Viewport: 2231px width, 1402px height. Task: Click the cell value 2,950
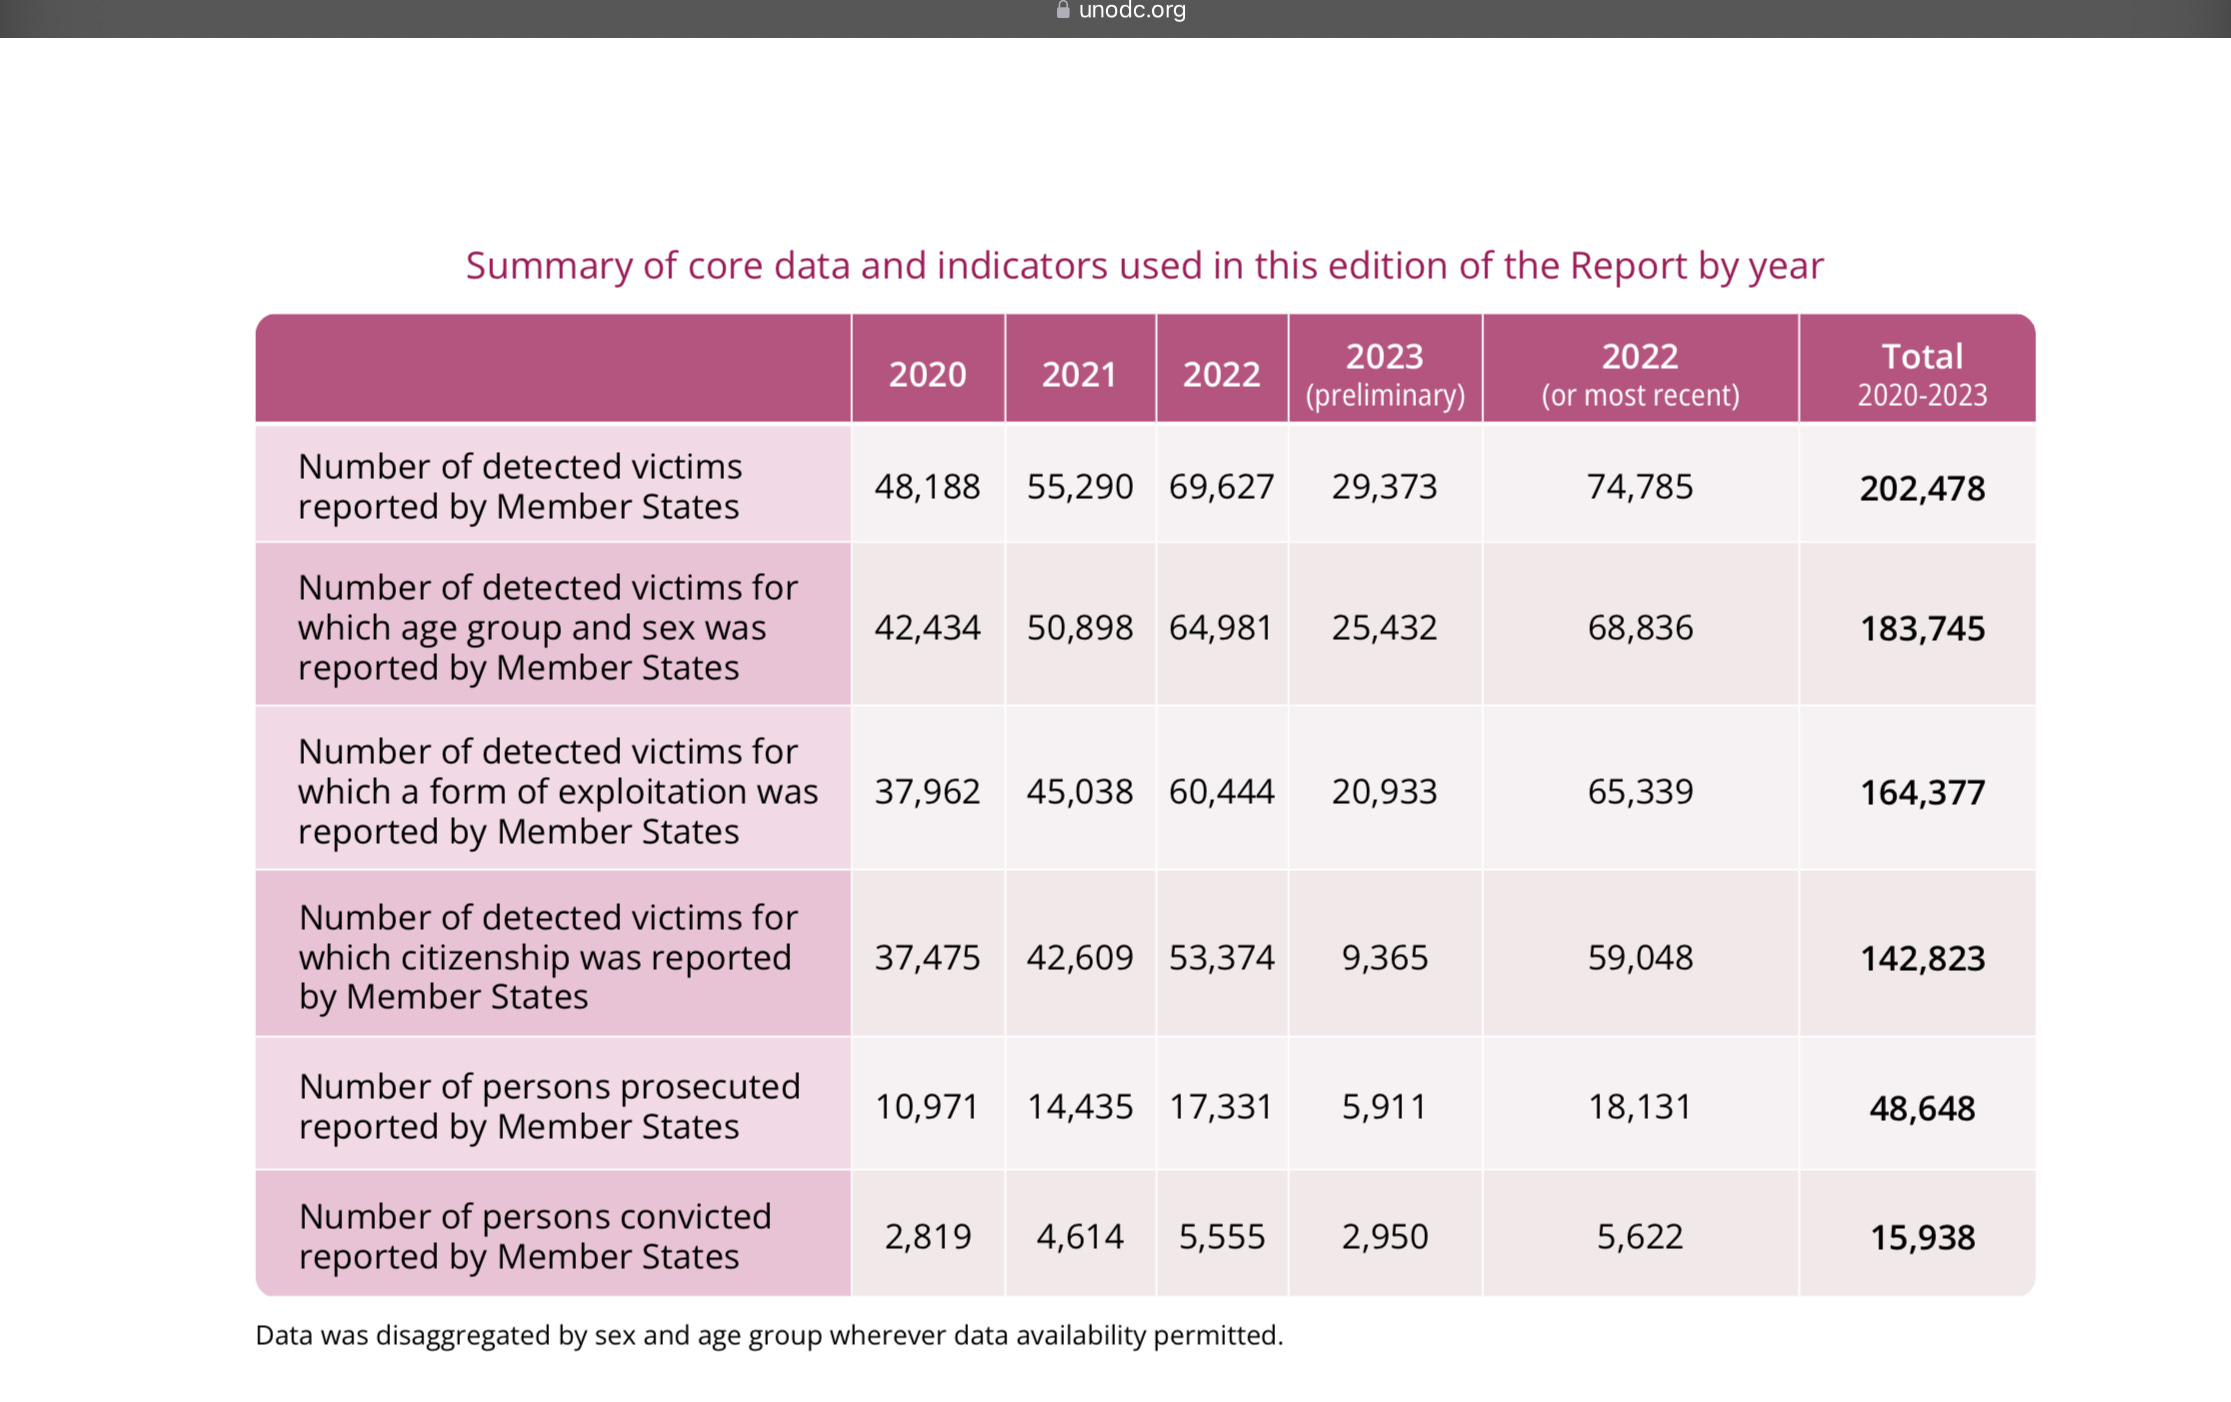(x=1385, y=1237)
